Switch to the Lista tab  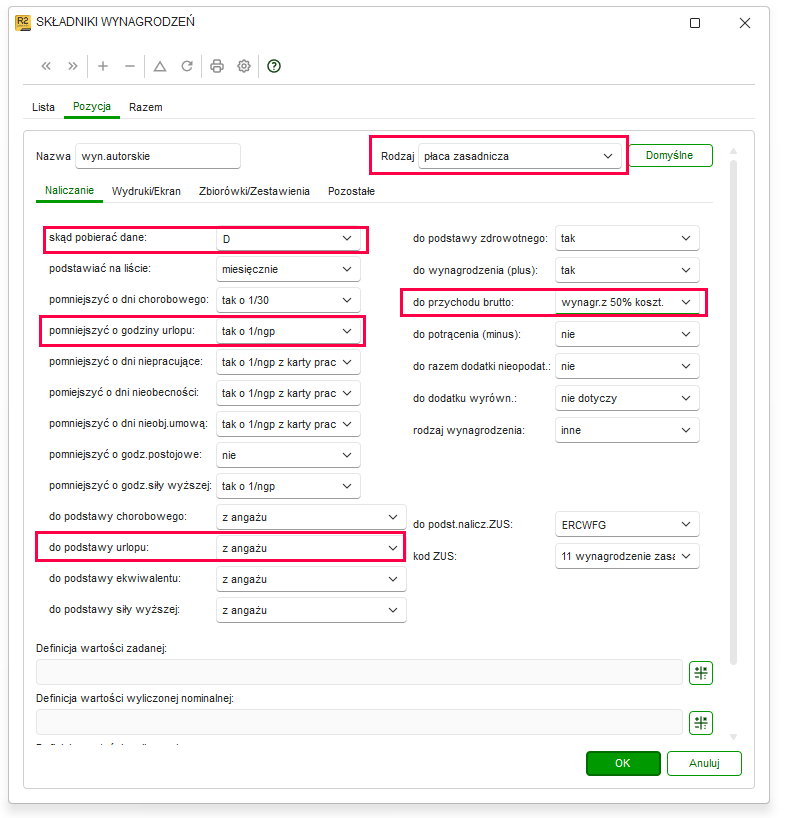pos(43,107)
